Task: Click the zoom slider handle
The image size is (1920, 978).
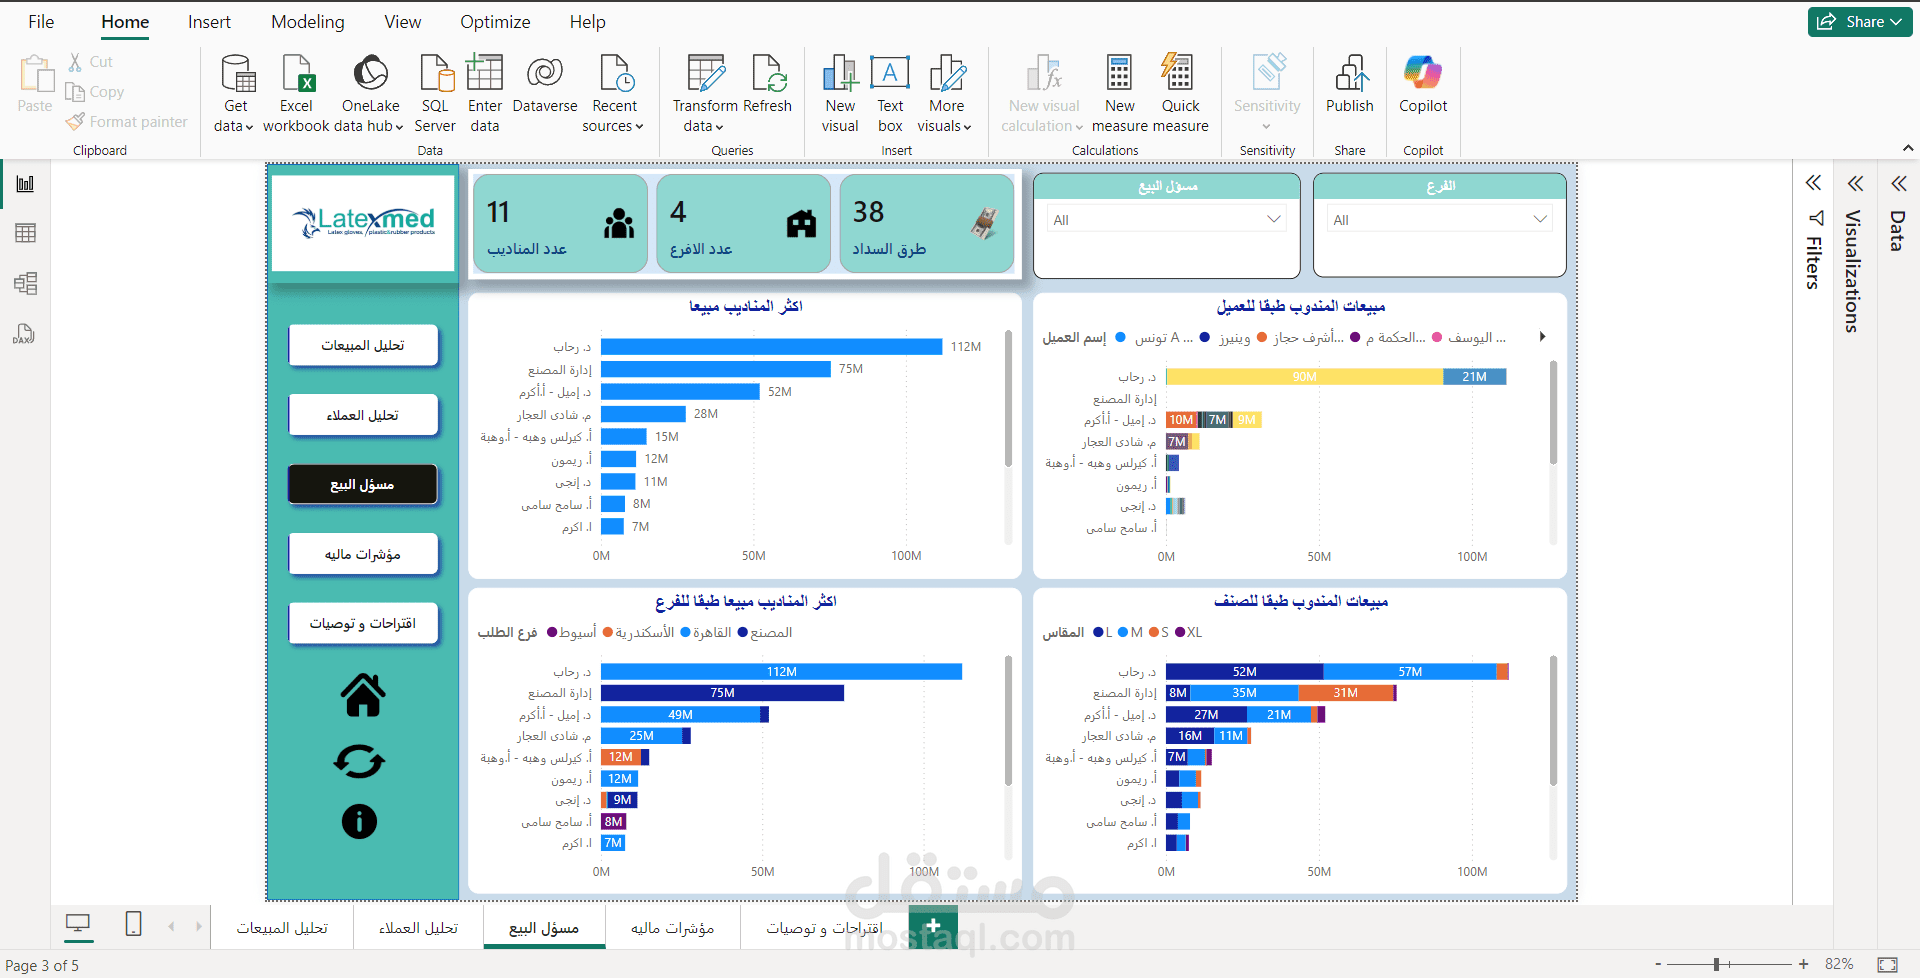Action: [1716, 964]
